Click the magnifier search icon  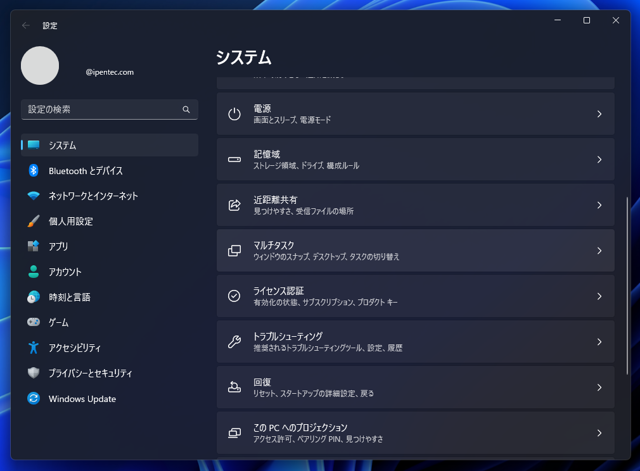coord(186,109)
